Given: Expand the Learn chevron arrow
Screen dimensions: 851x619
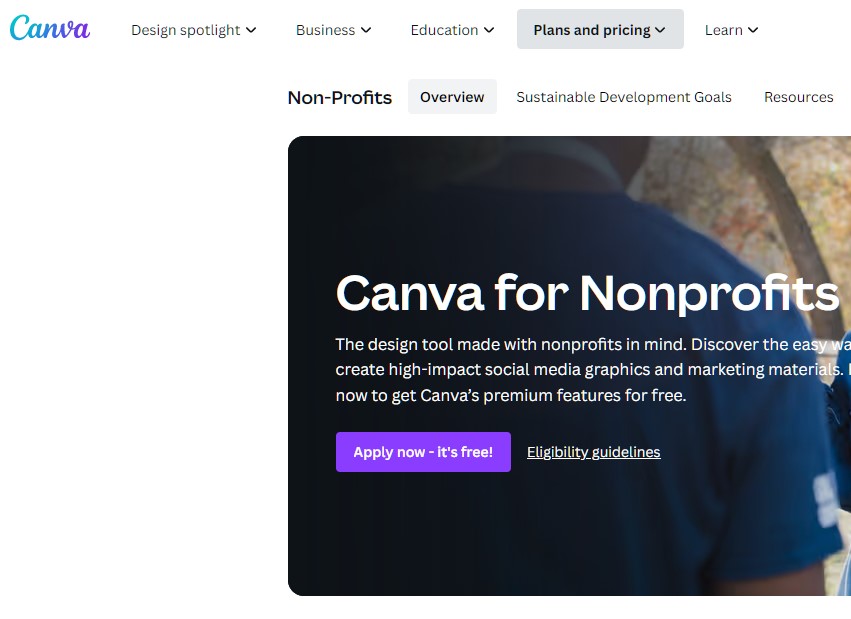Looking at the screenshot, I should coord(751,30).
